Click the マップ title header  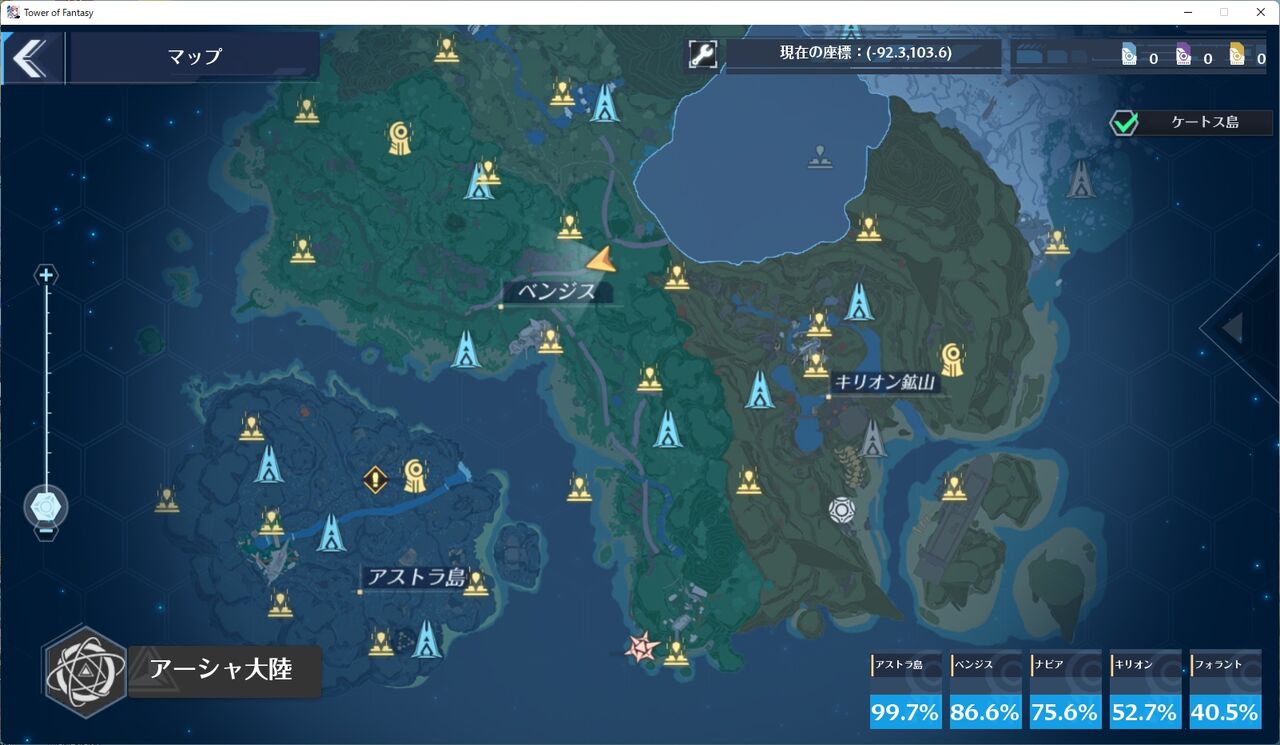[195, 57]
